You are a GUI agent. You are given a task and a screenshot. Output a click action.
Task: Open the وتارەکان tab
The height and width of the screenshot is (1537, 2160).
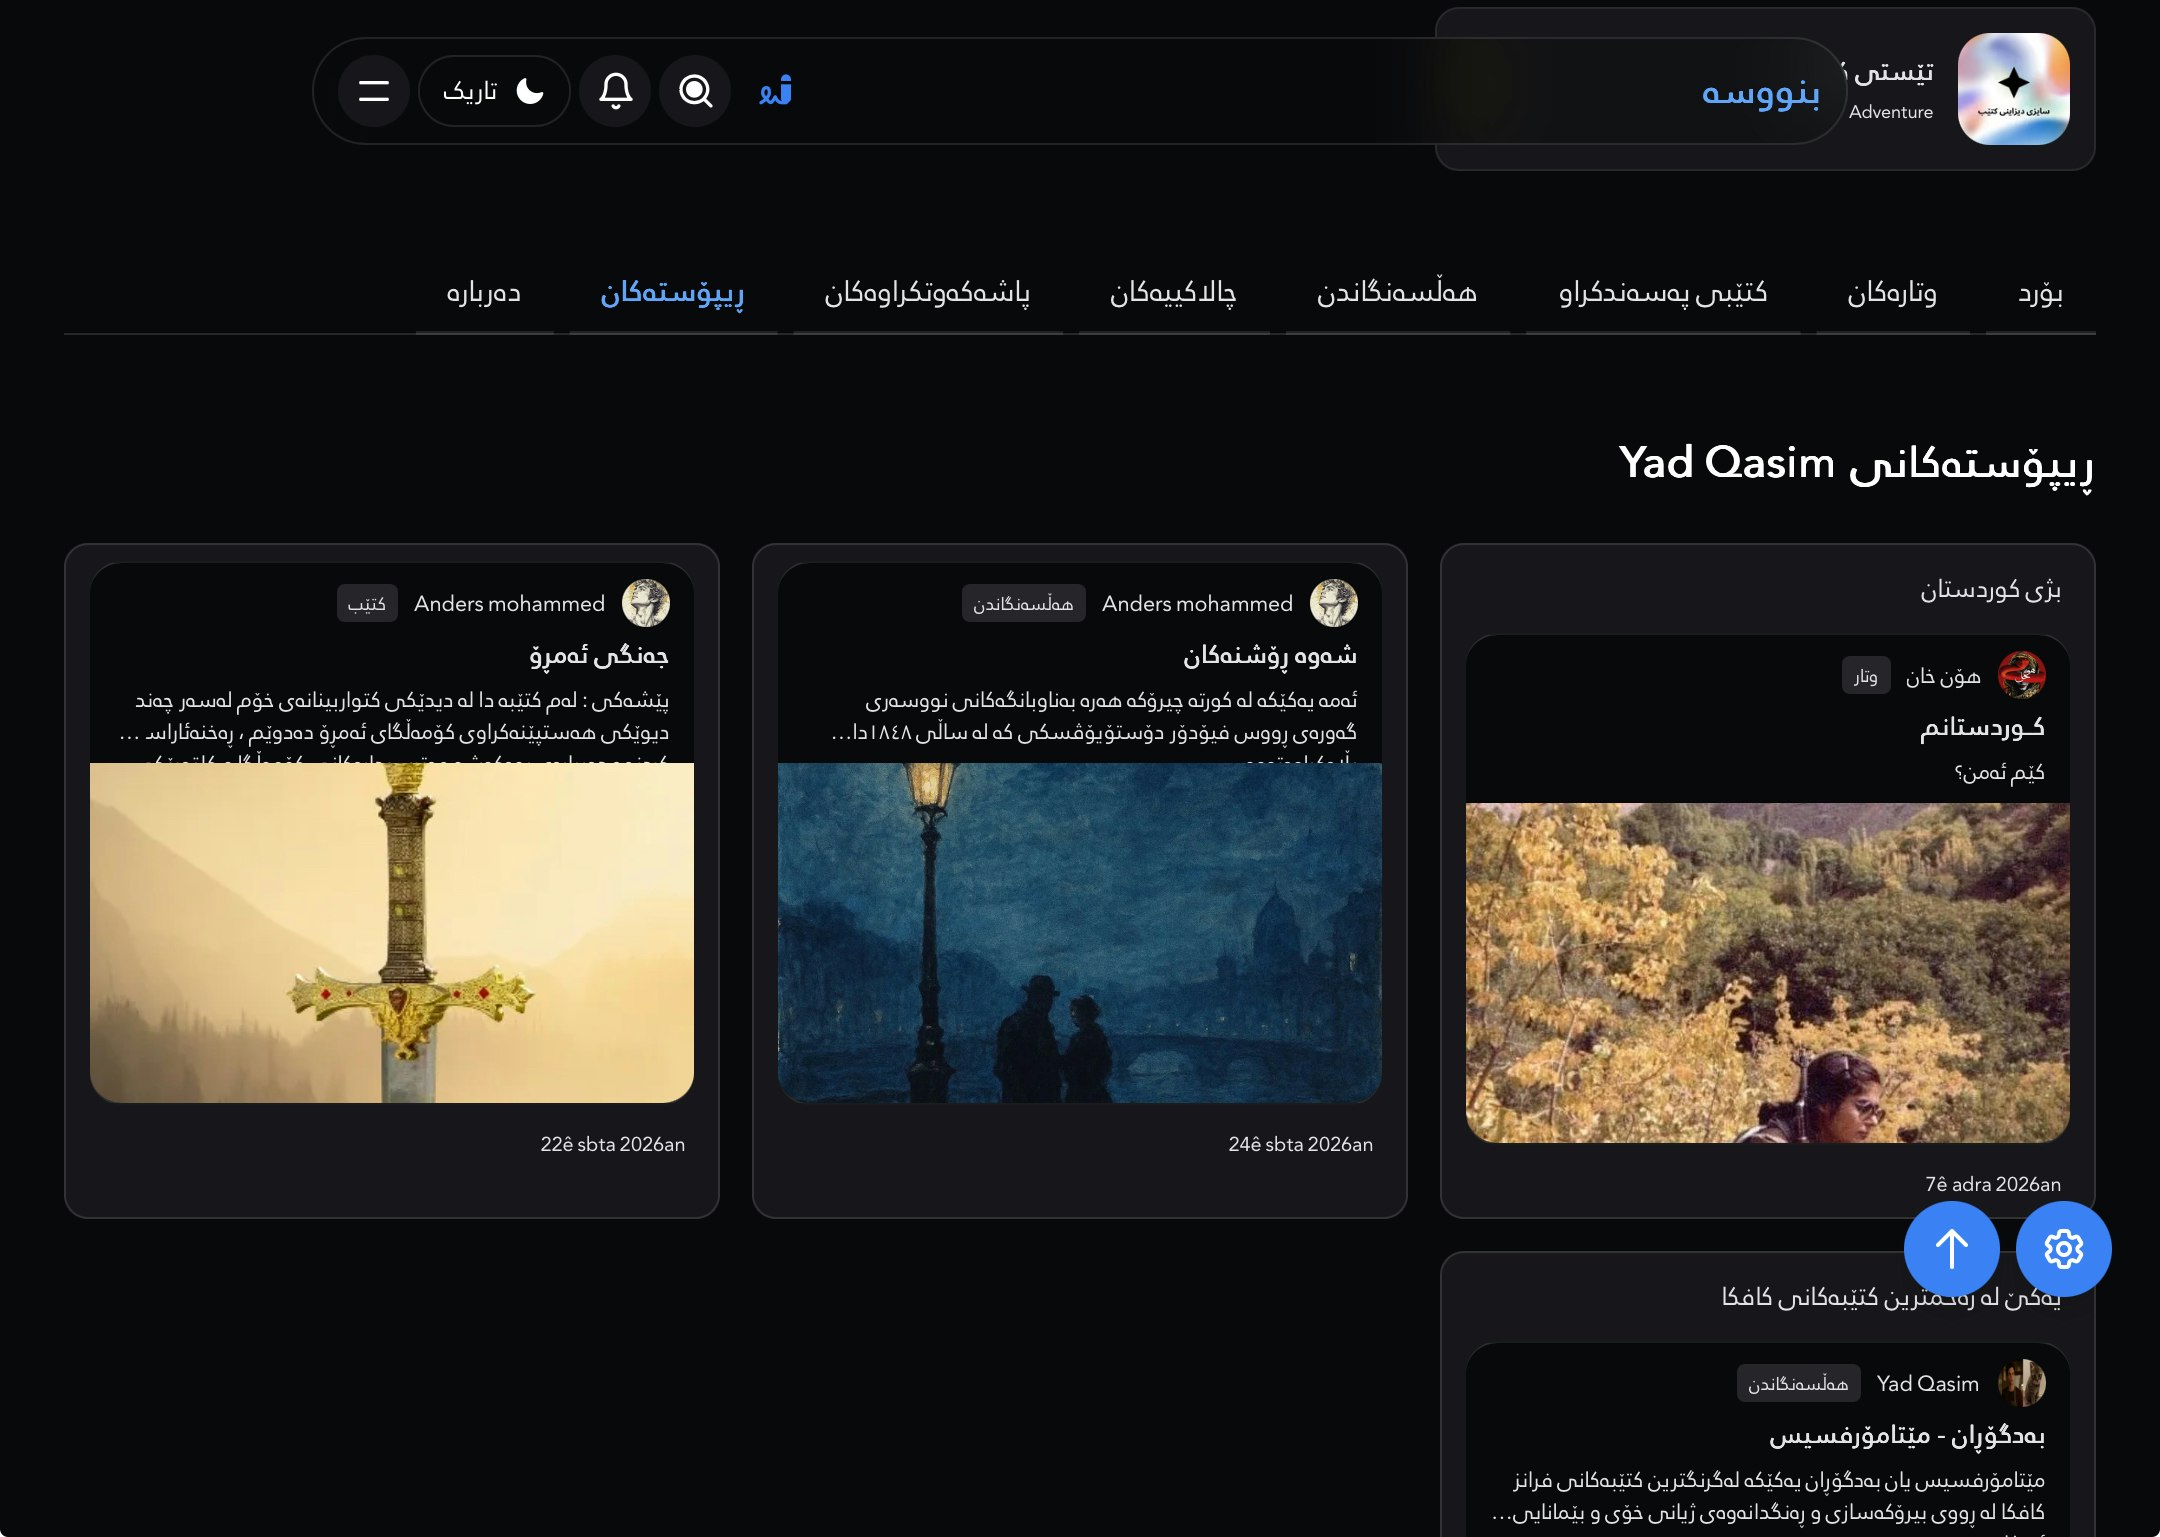click(x=1892, y=293)
